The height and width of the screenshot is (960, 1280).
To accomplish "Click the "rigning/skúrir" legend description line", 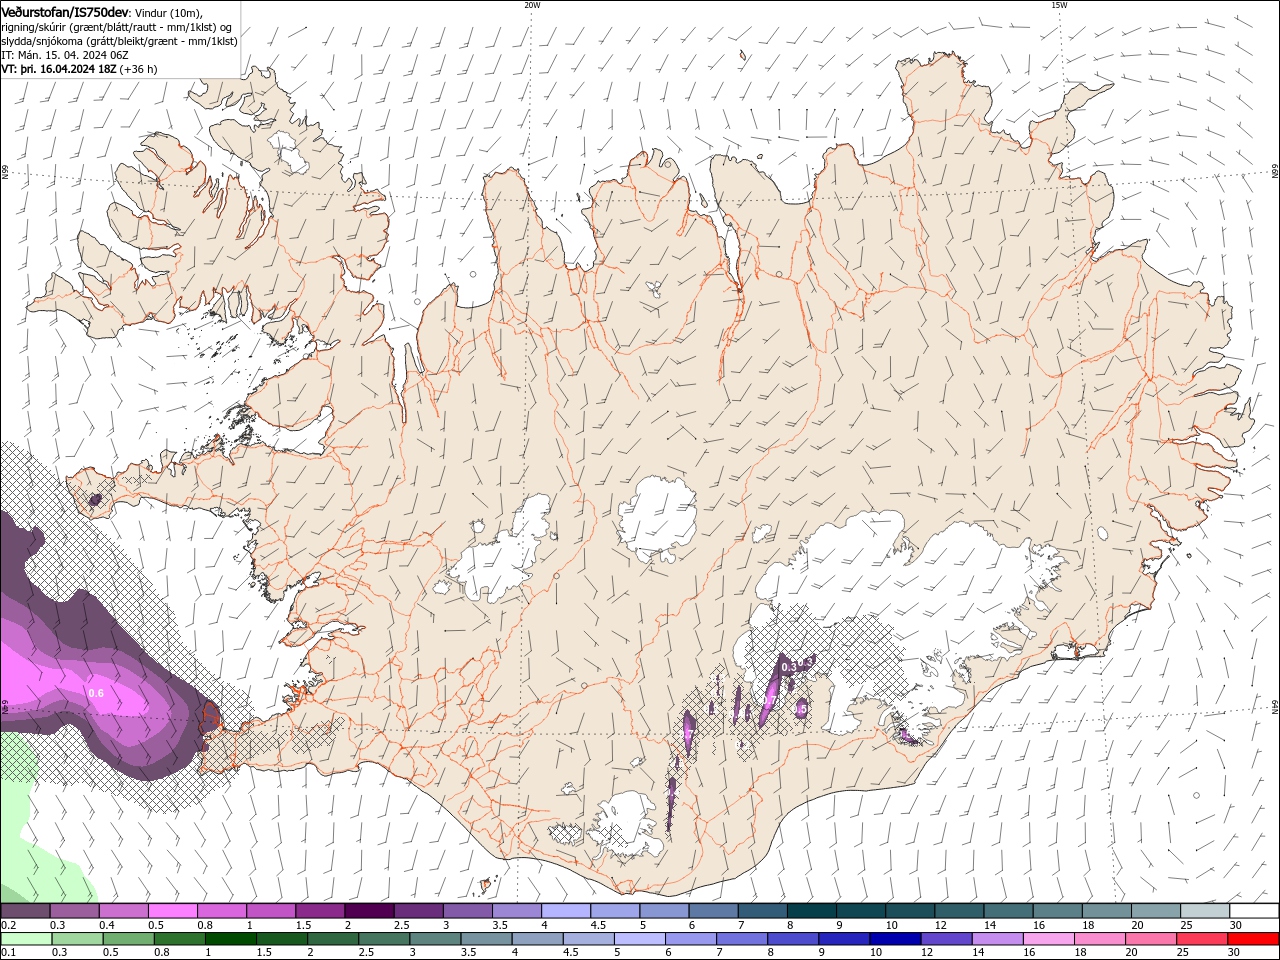I will 117,27.
